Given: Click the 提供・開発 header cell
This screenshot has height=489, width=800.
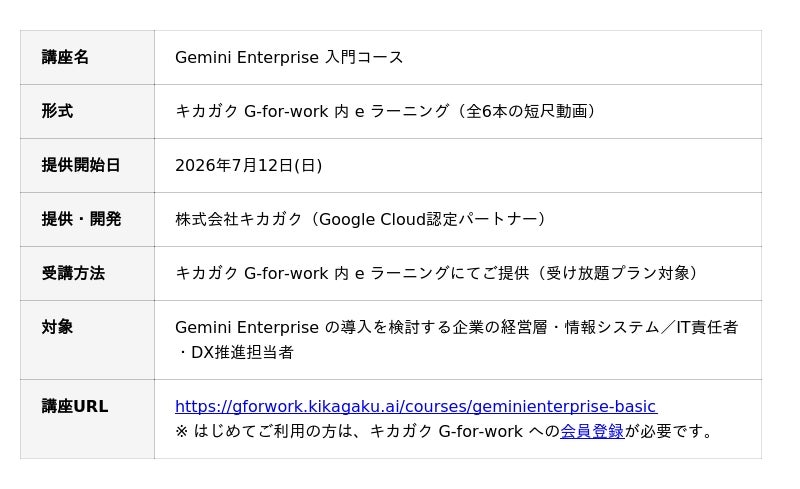Looking at the screenshot, I should [87, 219].
